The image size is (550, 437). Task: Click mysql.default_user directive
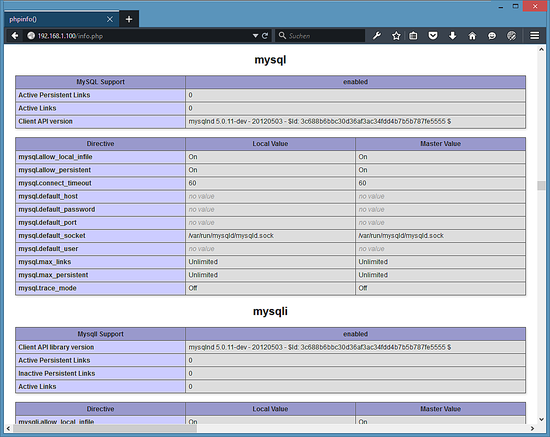(x=48, y=249)
